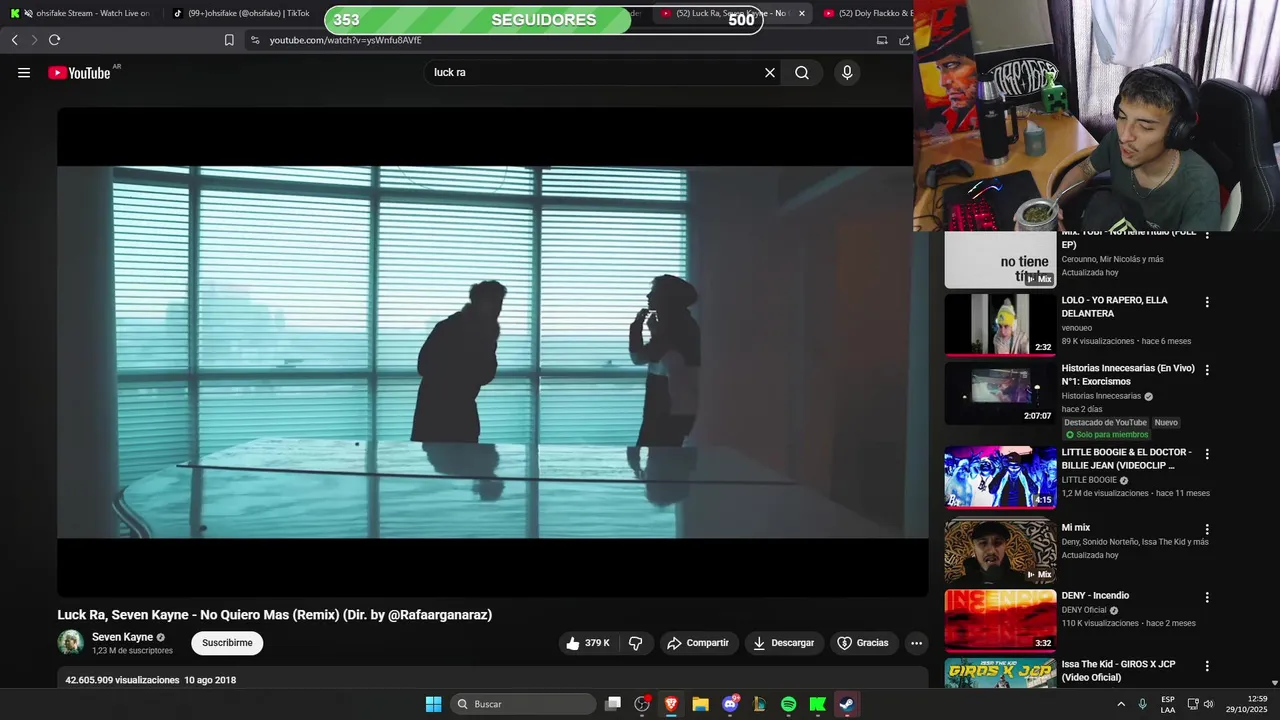The width and height of the screenshot is (1280, 720).
Task: Dislike the video
Action: point(636,643)
